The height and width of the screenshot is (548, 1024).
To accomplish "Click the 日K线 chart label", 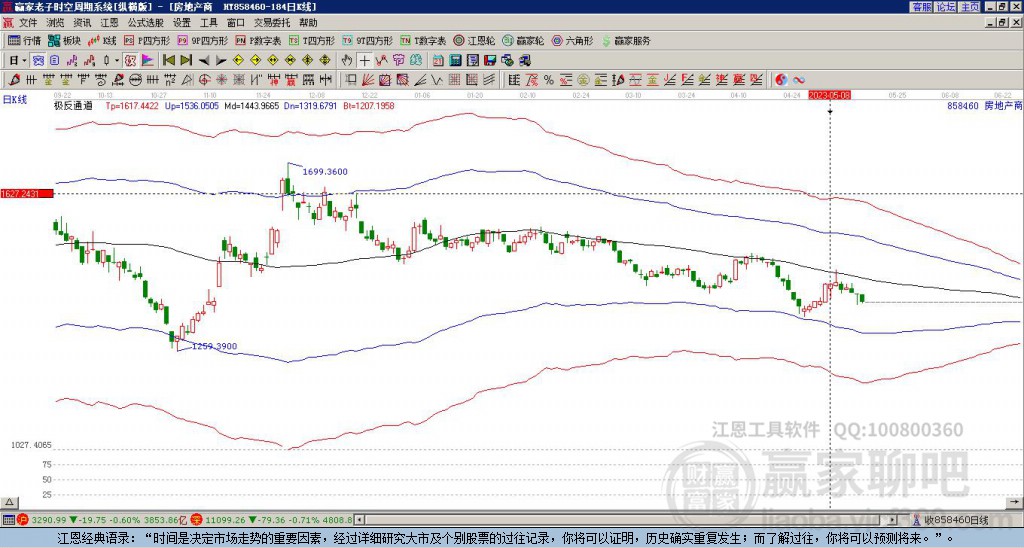I will pyautogui.click(x=15, y=100).
